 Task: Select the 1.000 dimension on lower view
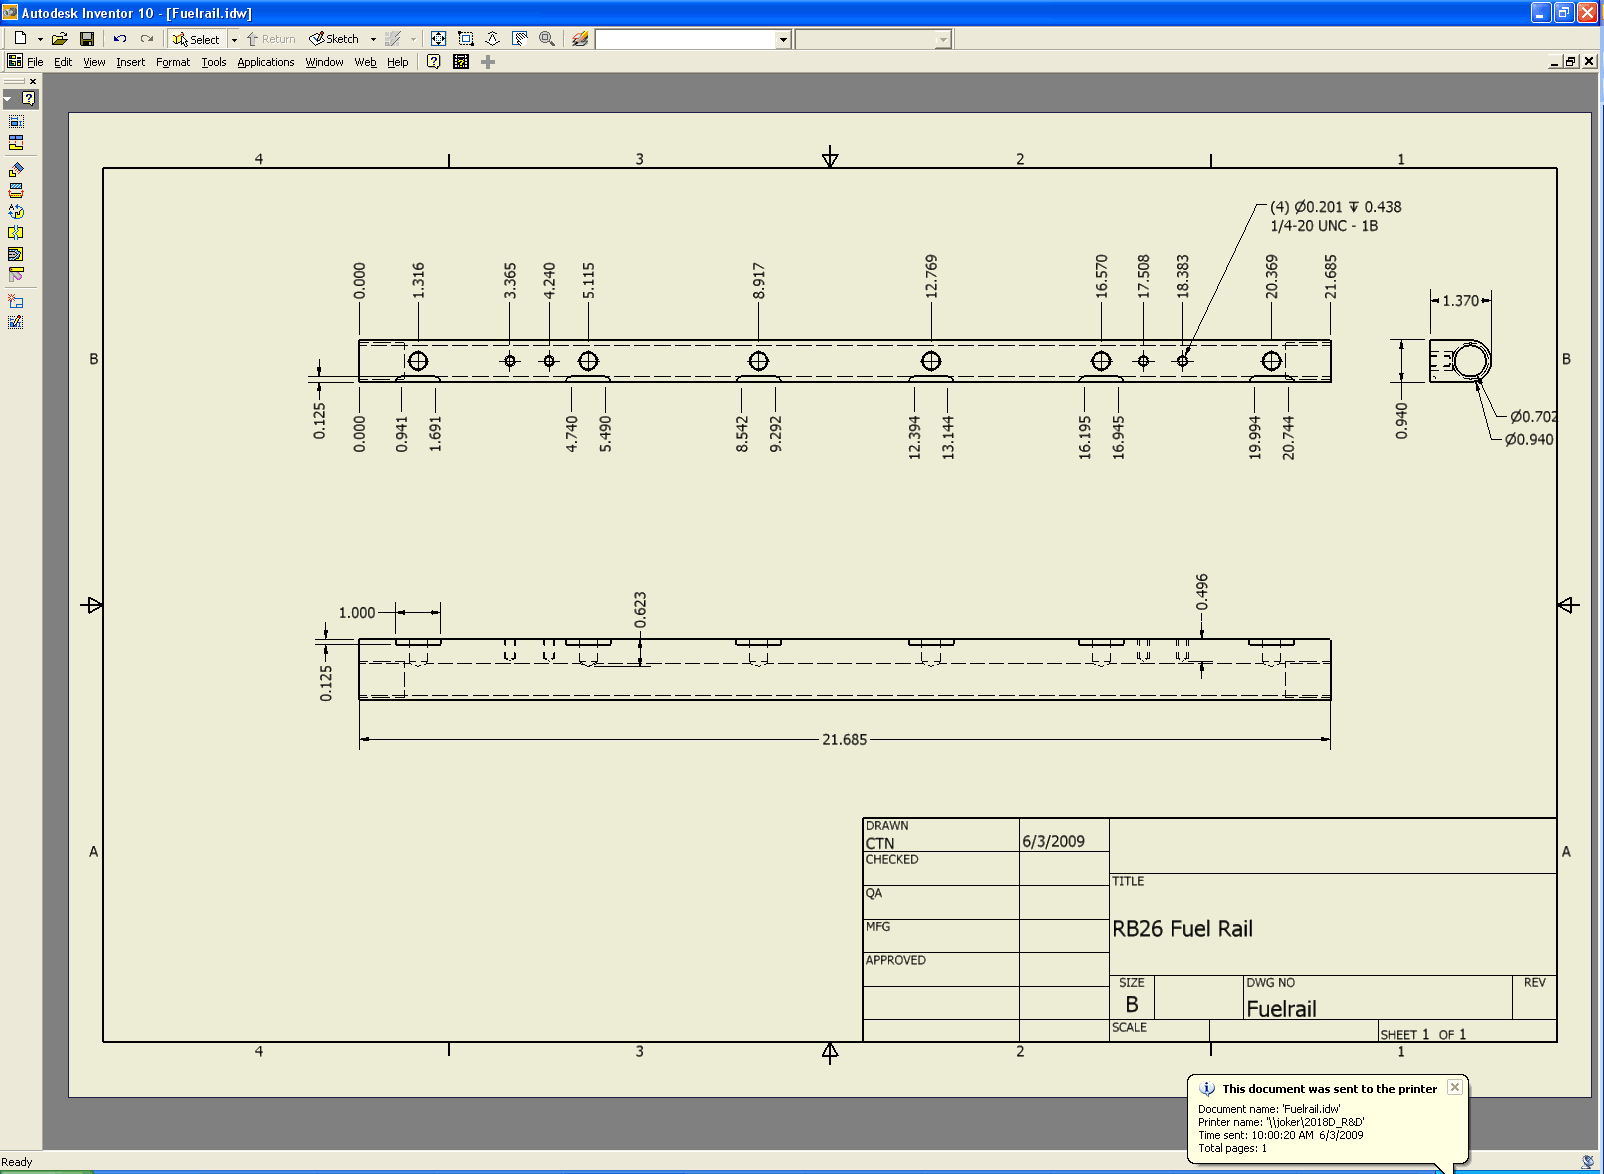357,613
